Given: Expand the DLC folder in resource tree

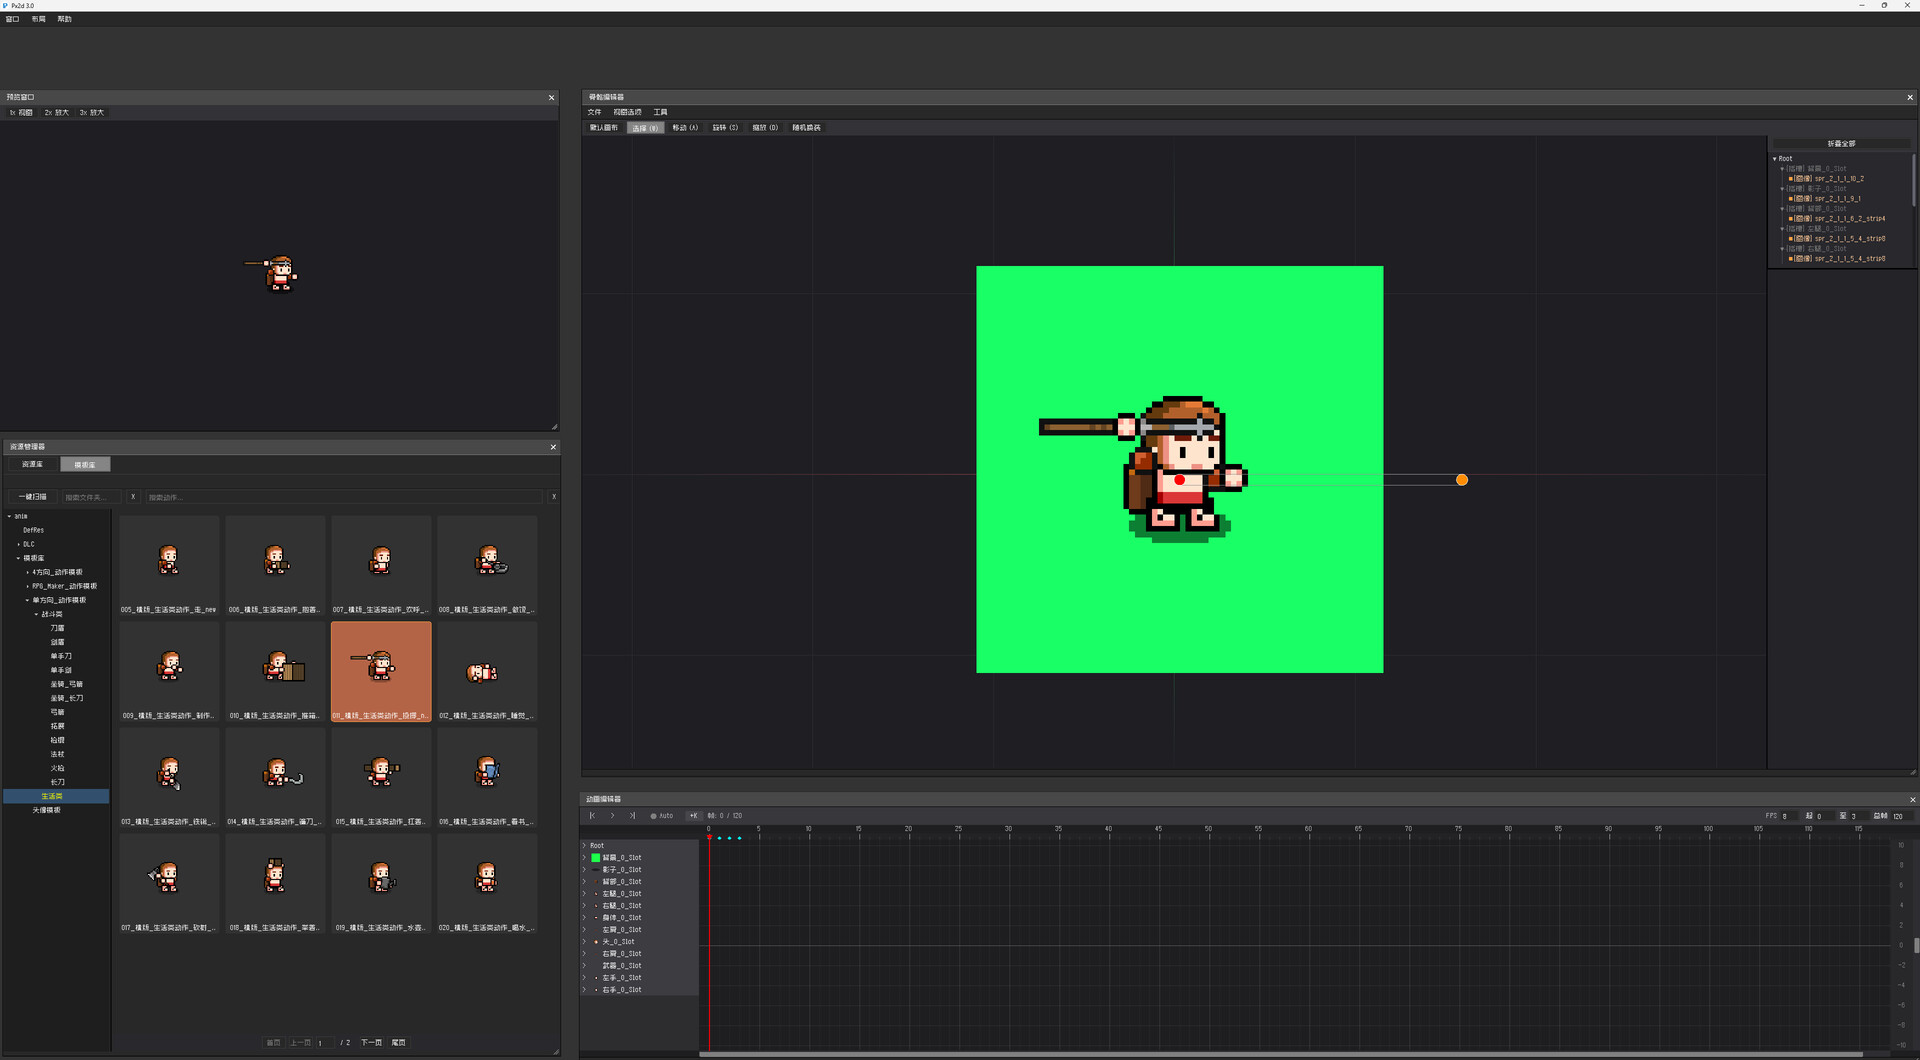Looking at the screenshot, I should pyautogui.click(x=19, y=545).
